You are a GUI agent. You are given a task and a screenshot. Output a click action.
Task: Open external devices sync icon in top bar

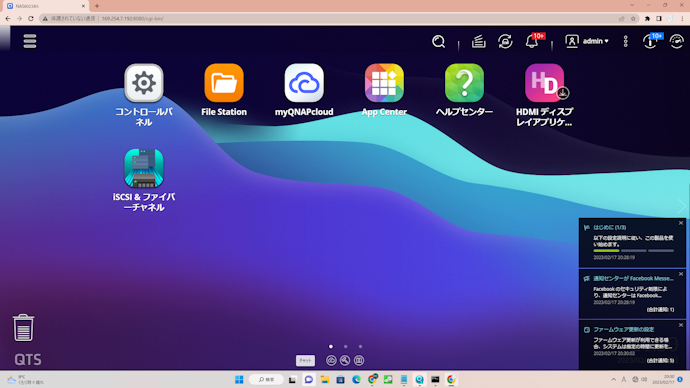tap(505, 41)
